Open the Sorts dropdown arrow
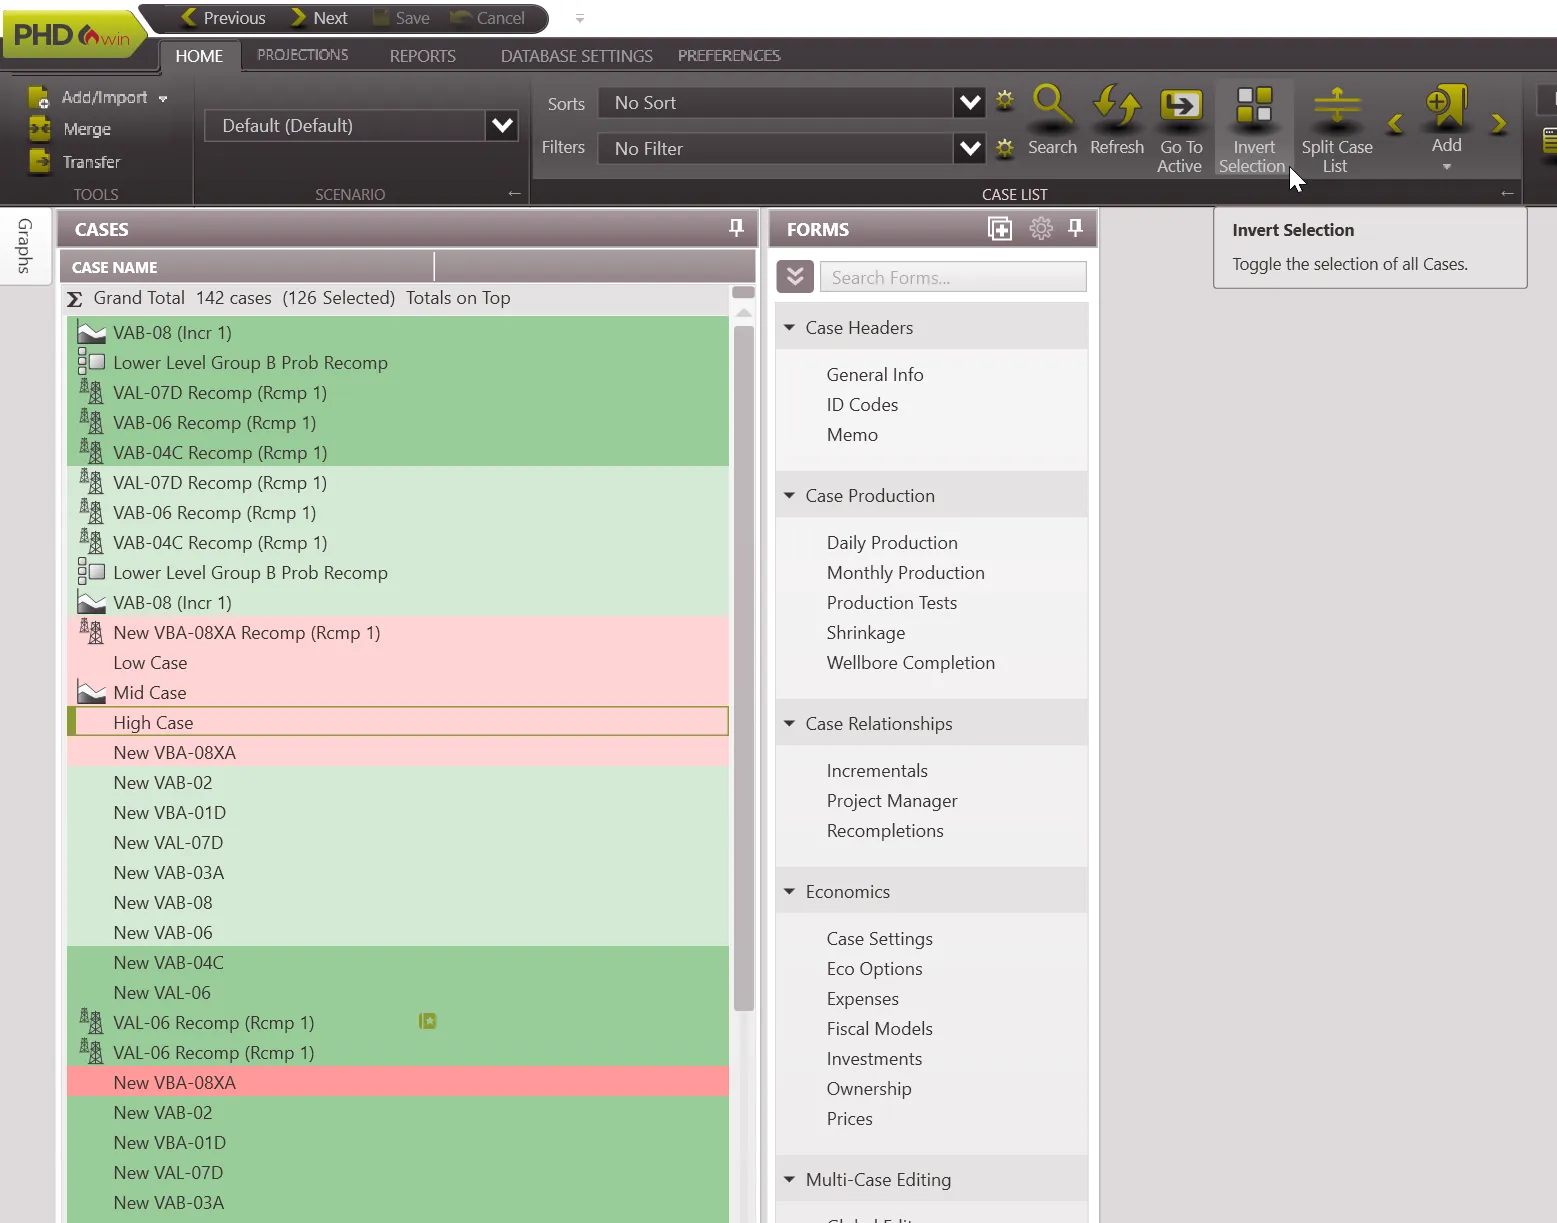This screenshot has height=1223, width=1557. point(969,102)
